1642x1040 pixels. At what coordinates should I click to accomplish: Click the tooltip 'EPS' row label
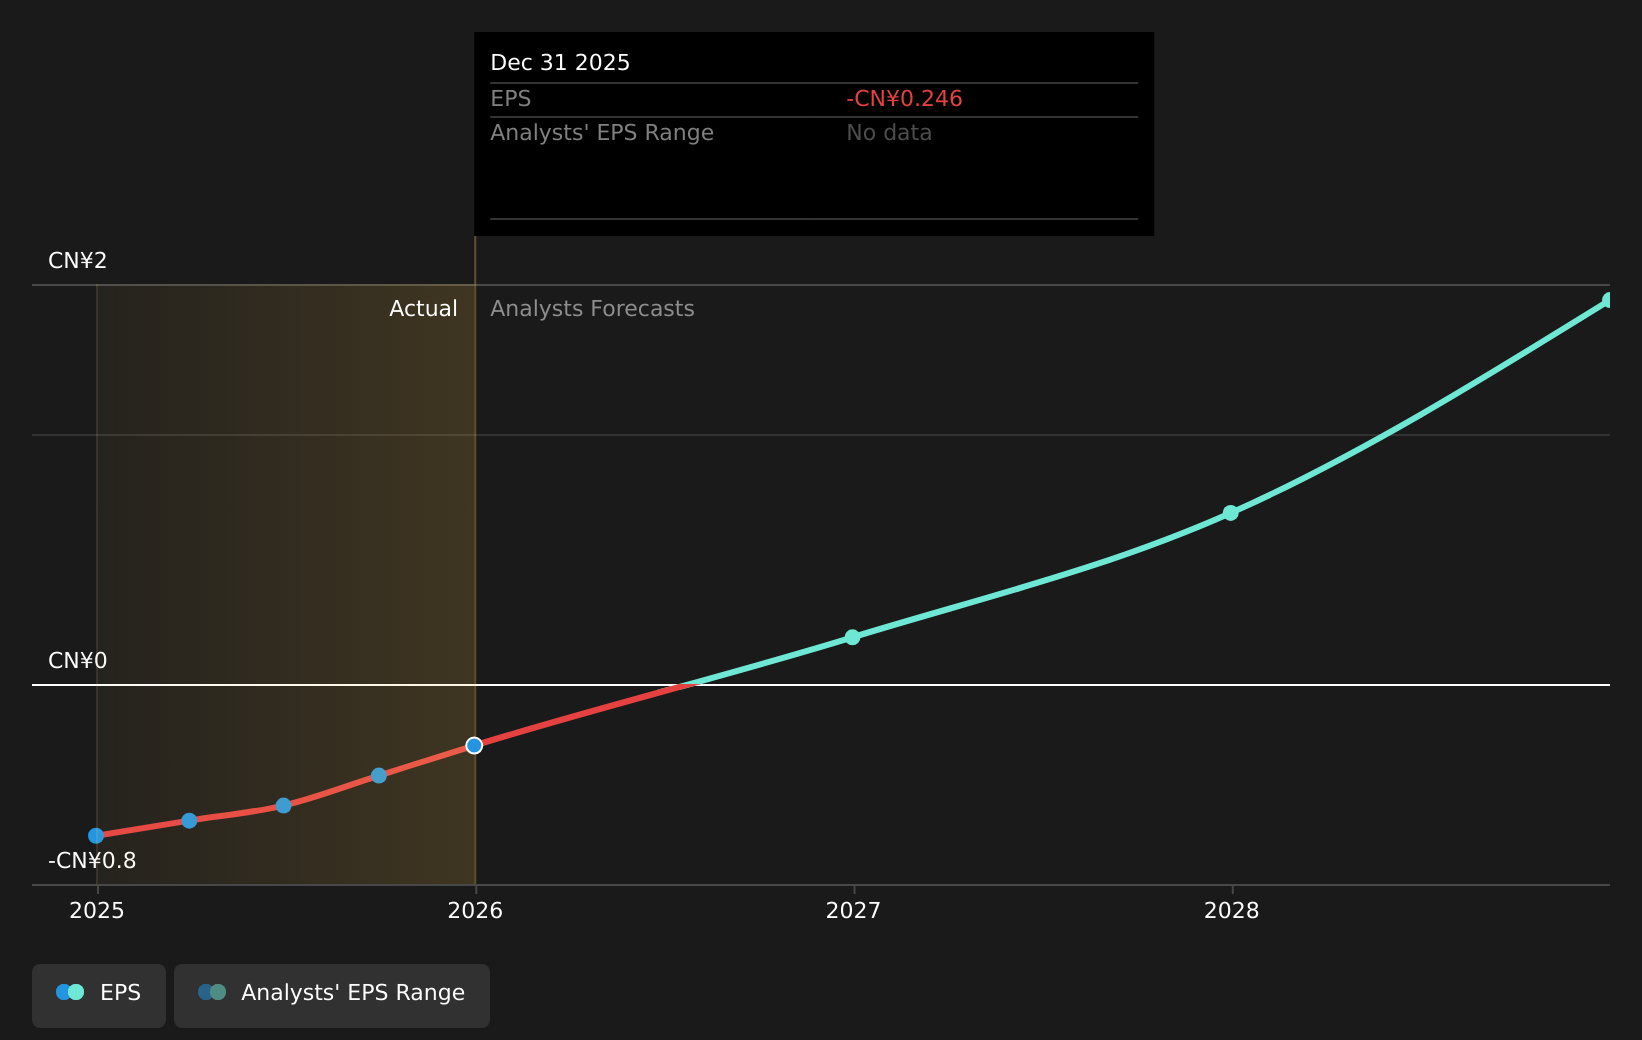[x=510, y=99]
